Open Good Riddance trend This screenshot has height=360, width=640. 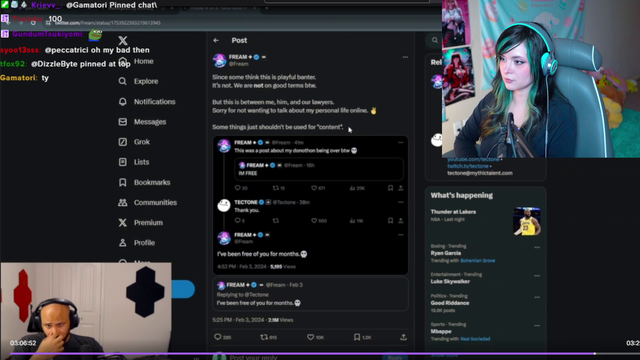pos(450,303)
